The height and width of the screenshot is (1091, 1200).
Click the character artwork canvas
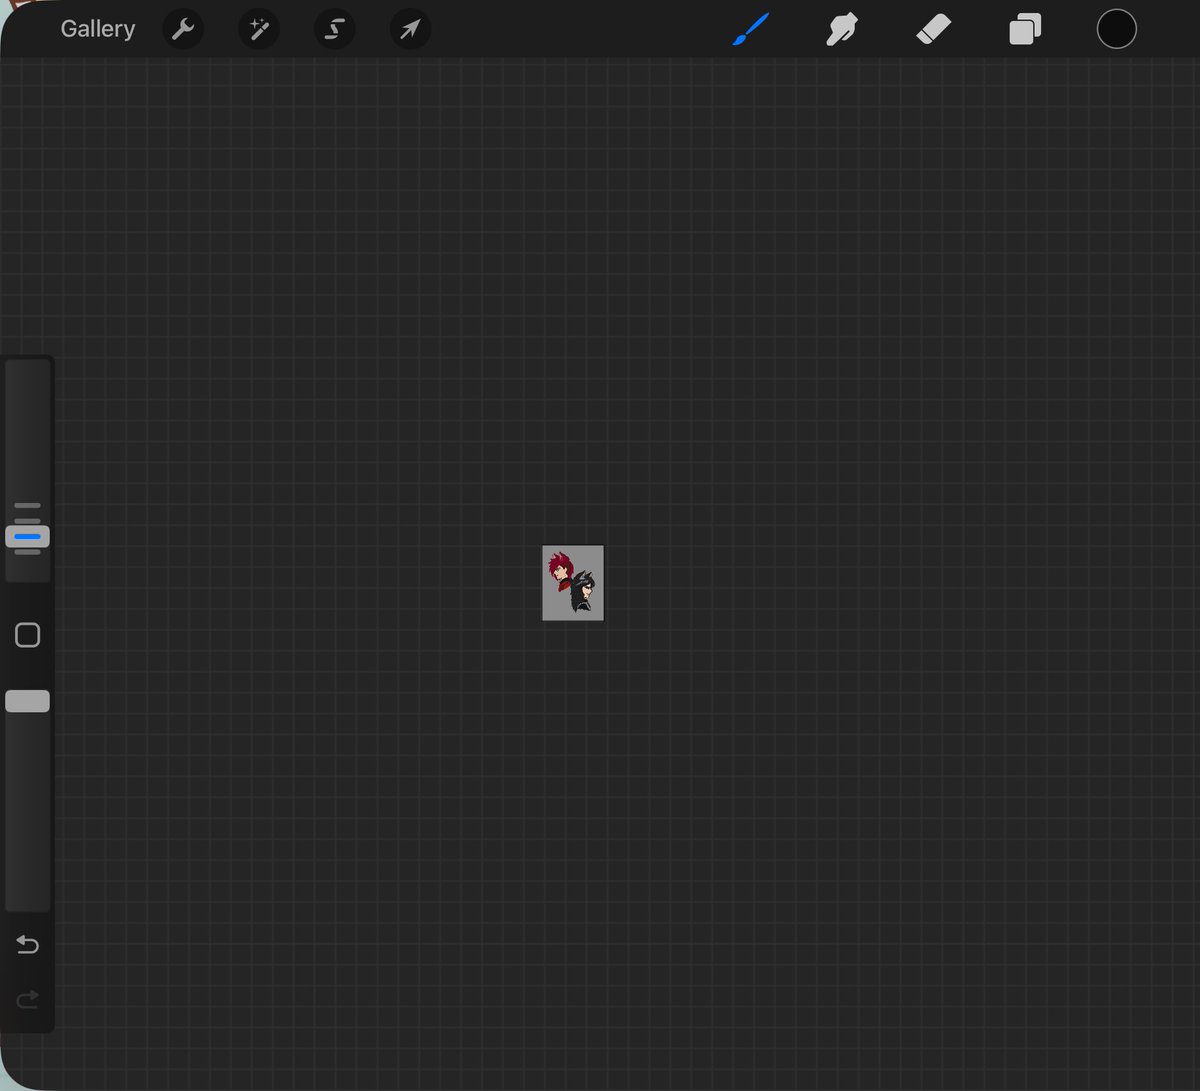pyautogui.click(x=573, y=583)
